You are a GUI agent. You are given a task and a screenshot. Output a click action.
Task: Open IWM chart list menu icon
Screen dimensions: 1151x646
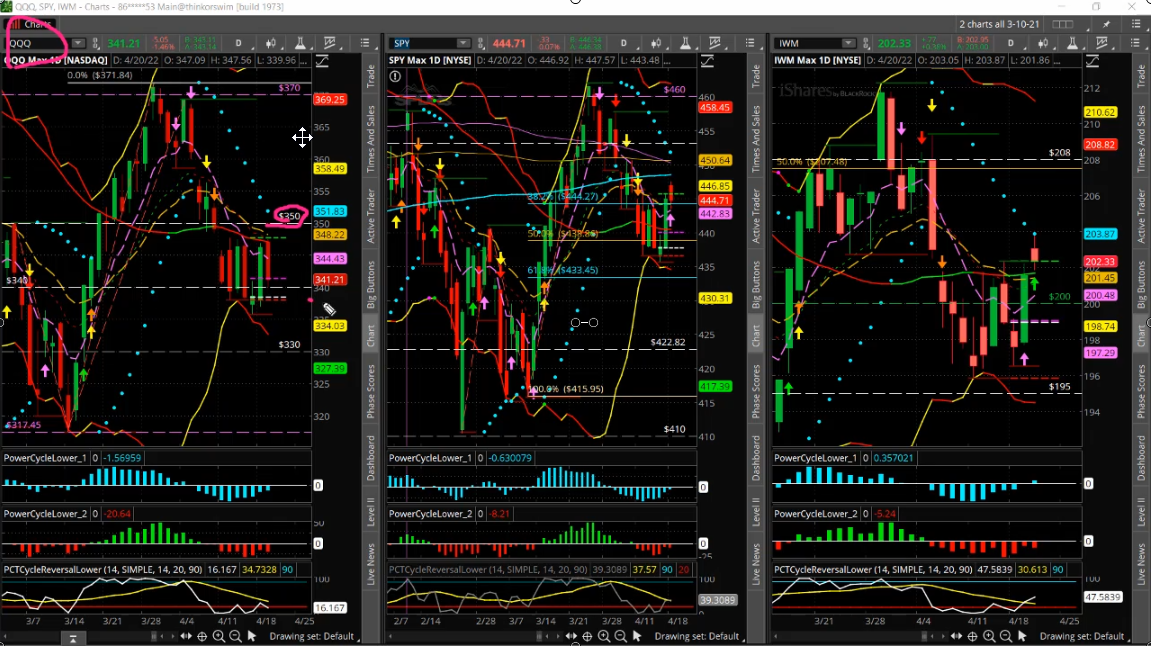[1136, 43]
